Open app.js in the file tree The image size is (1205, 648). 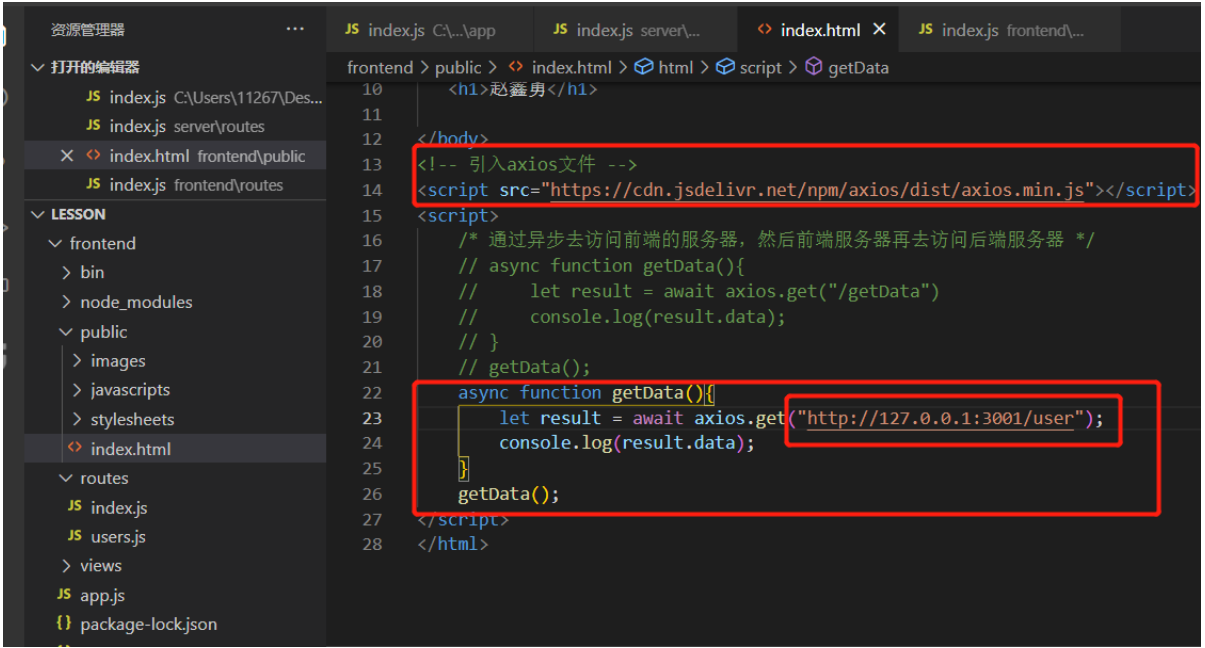tap(103, 595)
